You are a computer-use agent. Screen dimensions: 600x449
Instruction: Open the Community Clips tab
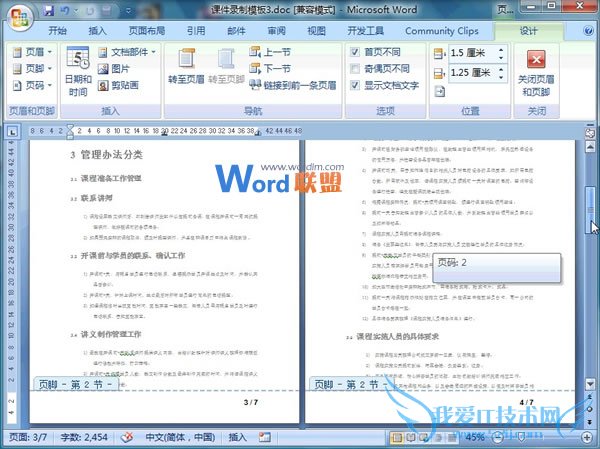tap(442, 31)
